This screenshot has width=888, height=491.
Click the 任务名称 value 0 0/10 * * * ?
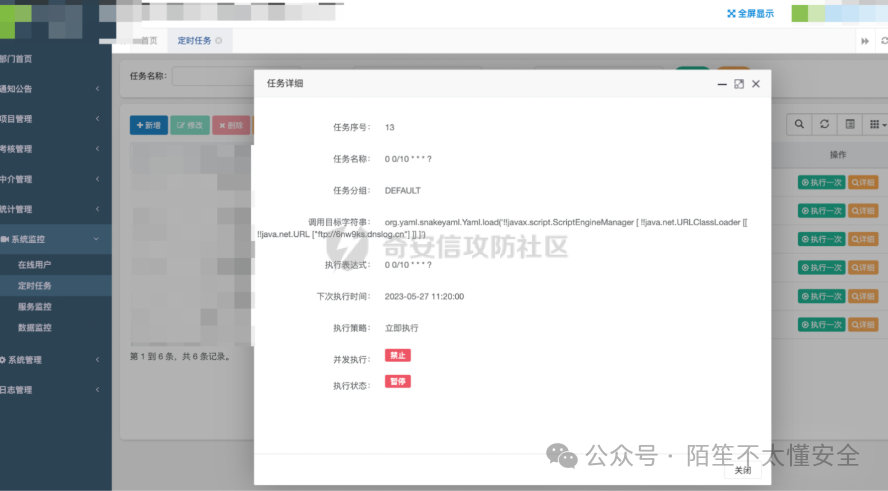point(408,159)
